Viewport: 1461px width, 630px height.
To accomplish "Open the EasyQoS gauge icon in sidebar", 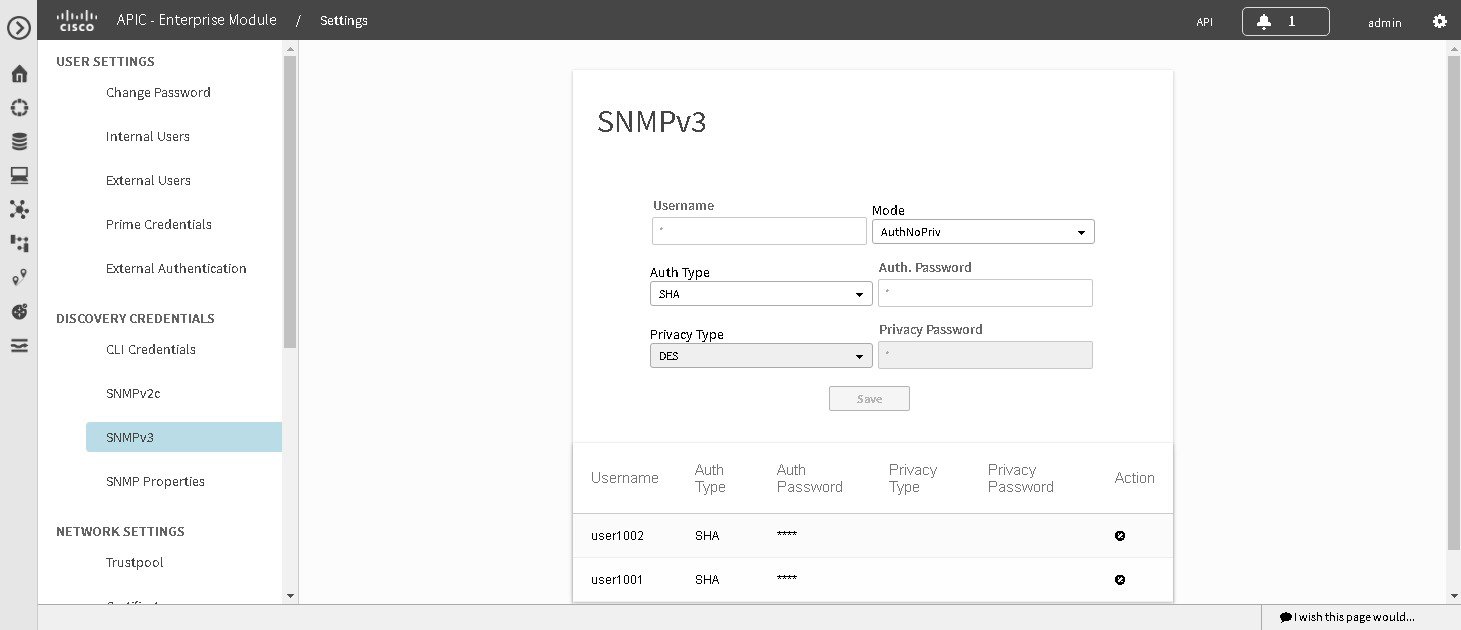I will click(x=19, y=311).
